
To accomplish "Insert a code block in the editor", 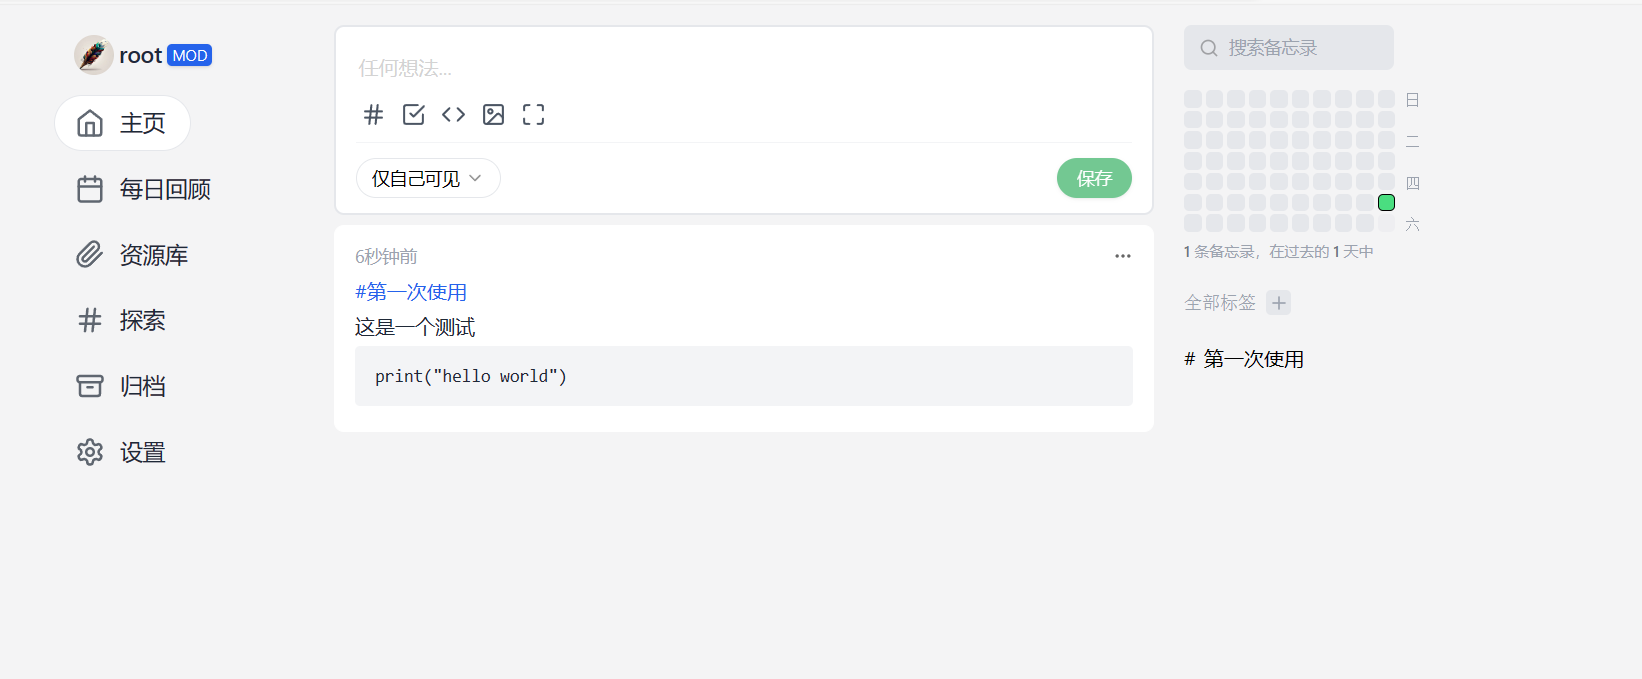I will coord(453,115).
